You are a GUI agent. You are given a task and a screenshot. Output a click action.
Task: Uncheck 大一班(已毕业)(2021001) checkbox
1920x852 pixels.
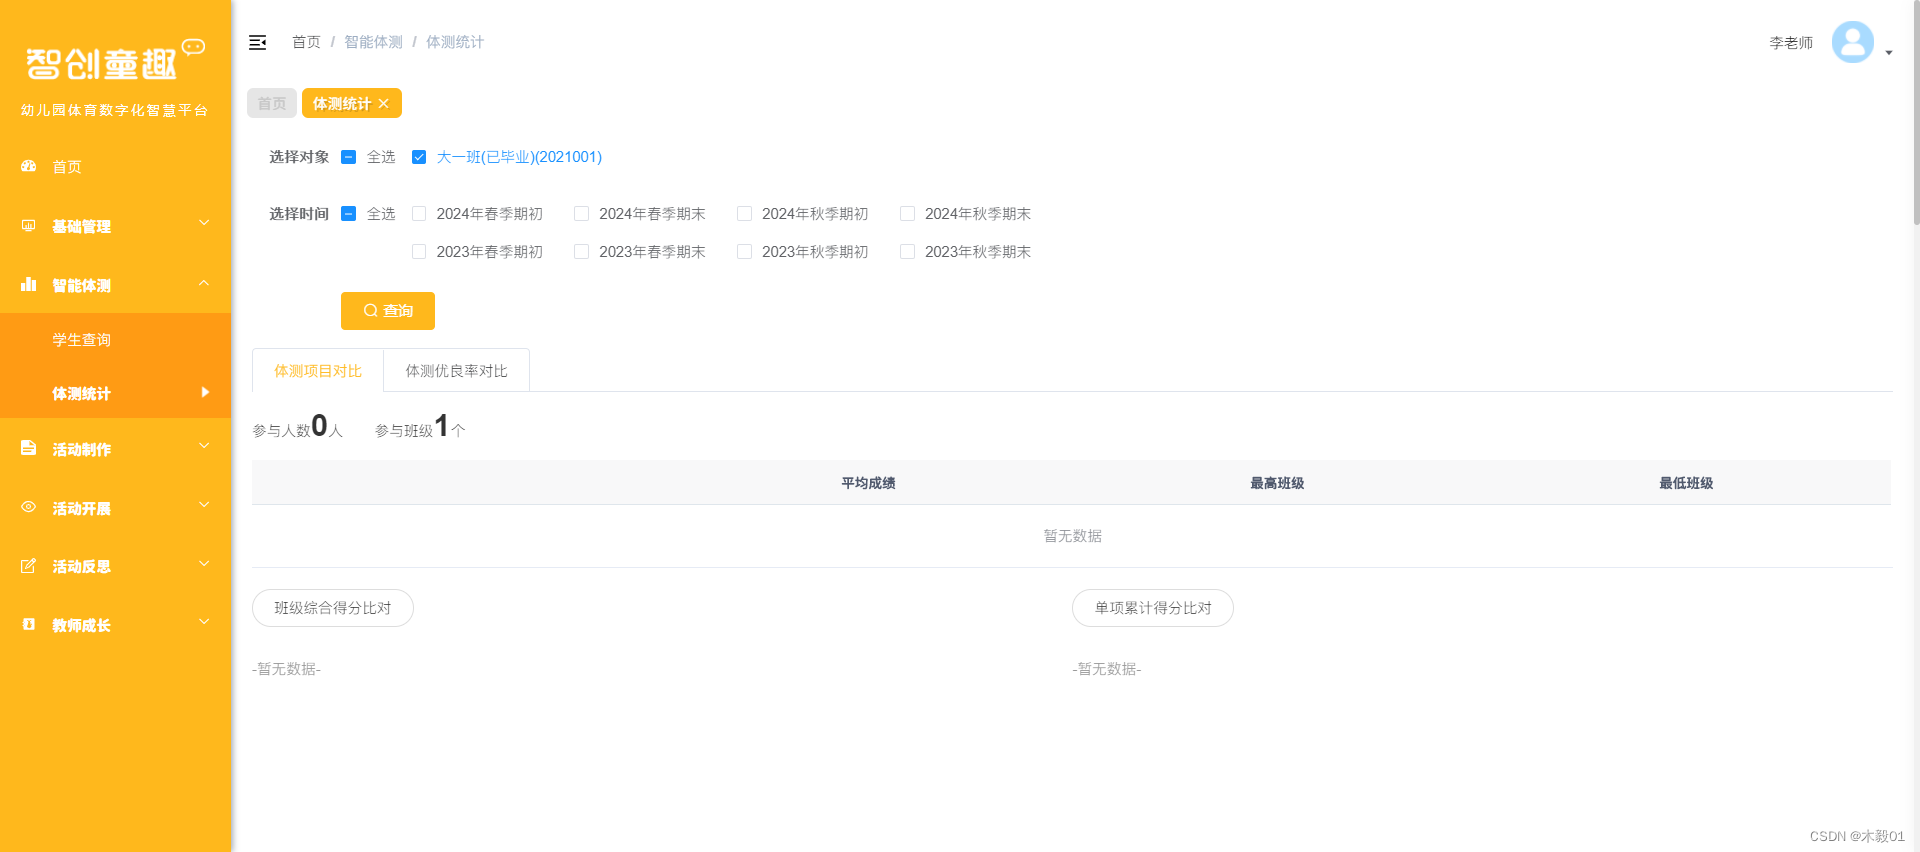(x=419, y=157)
